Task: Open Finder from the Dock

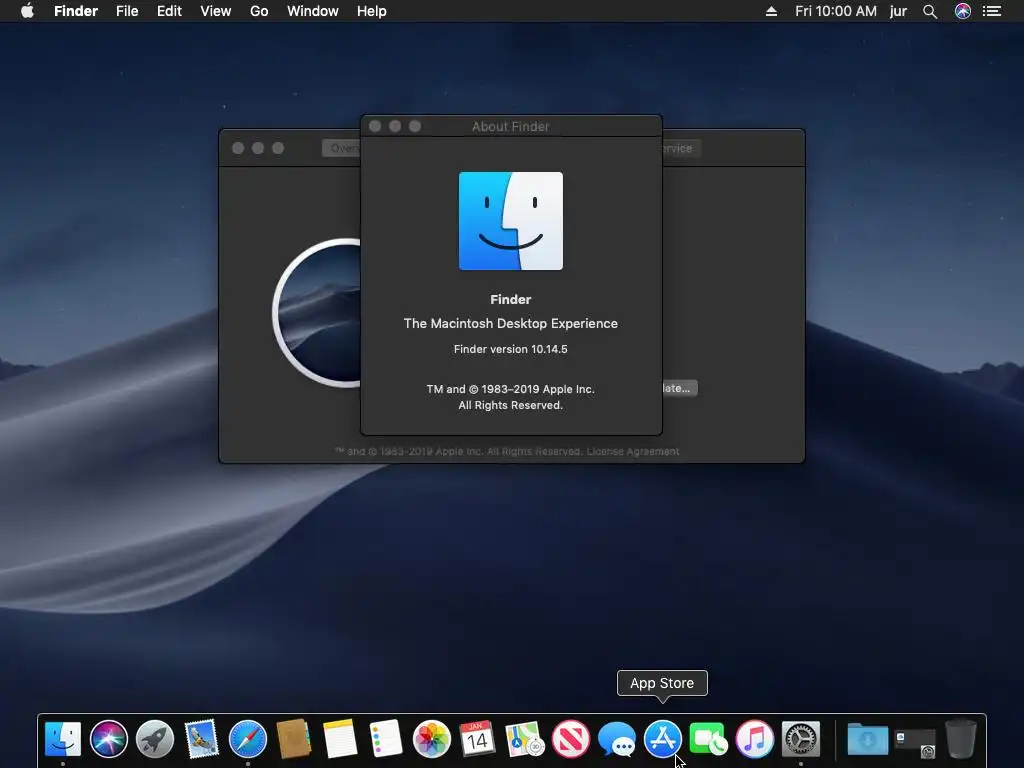Action: [63, 739]
